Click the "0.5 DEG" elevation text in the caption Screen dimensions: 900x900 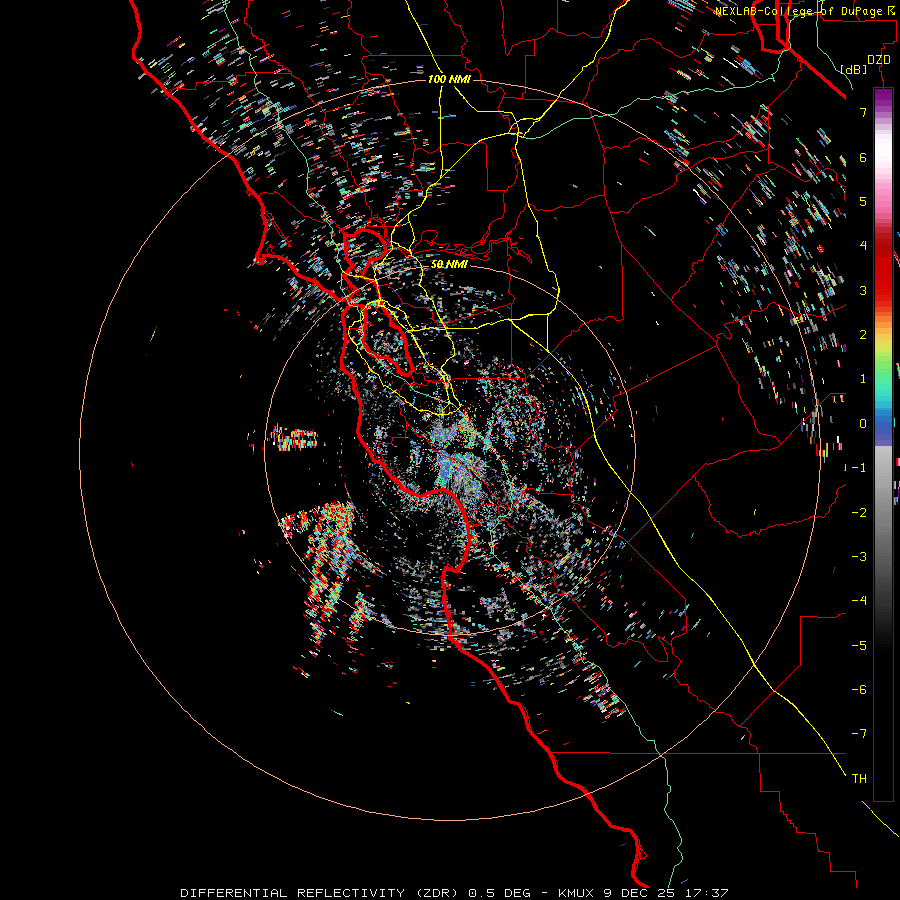pyautogui.click(x=500, y=893)
